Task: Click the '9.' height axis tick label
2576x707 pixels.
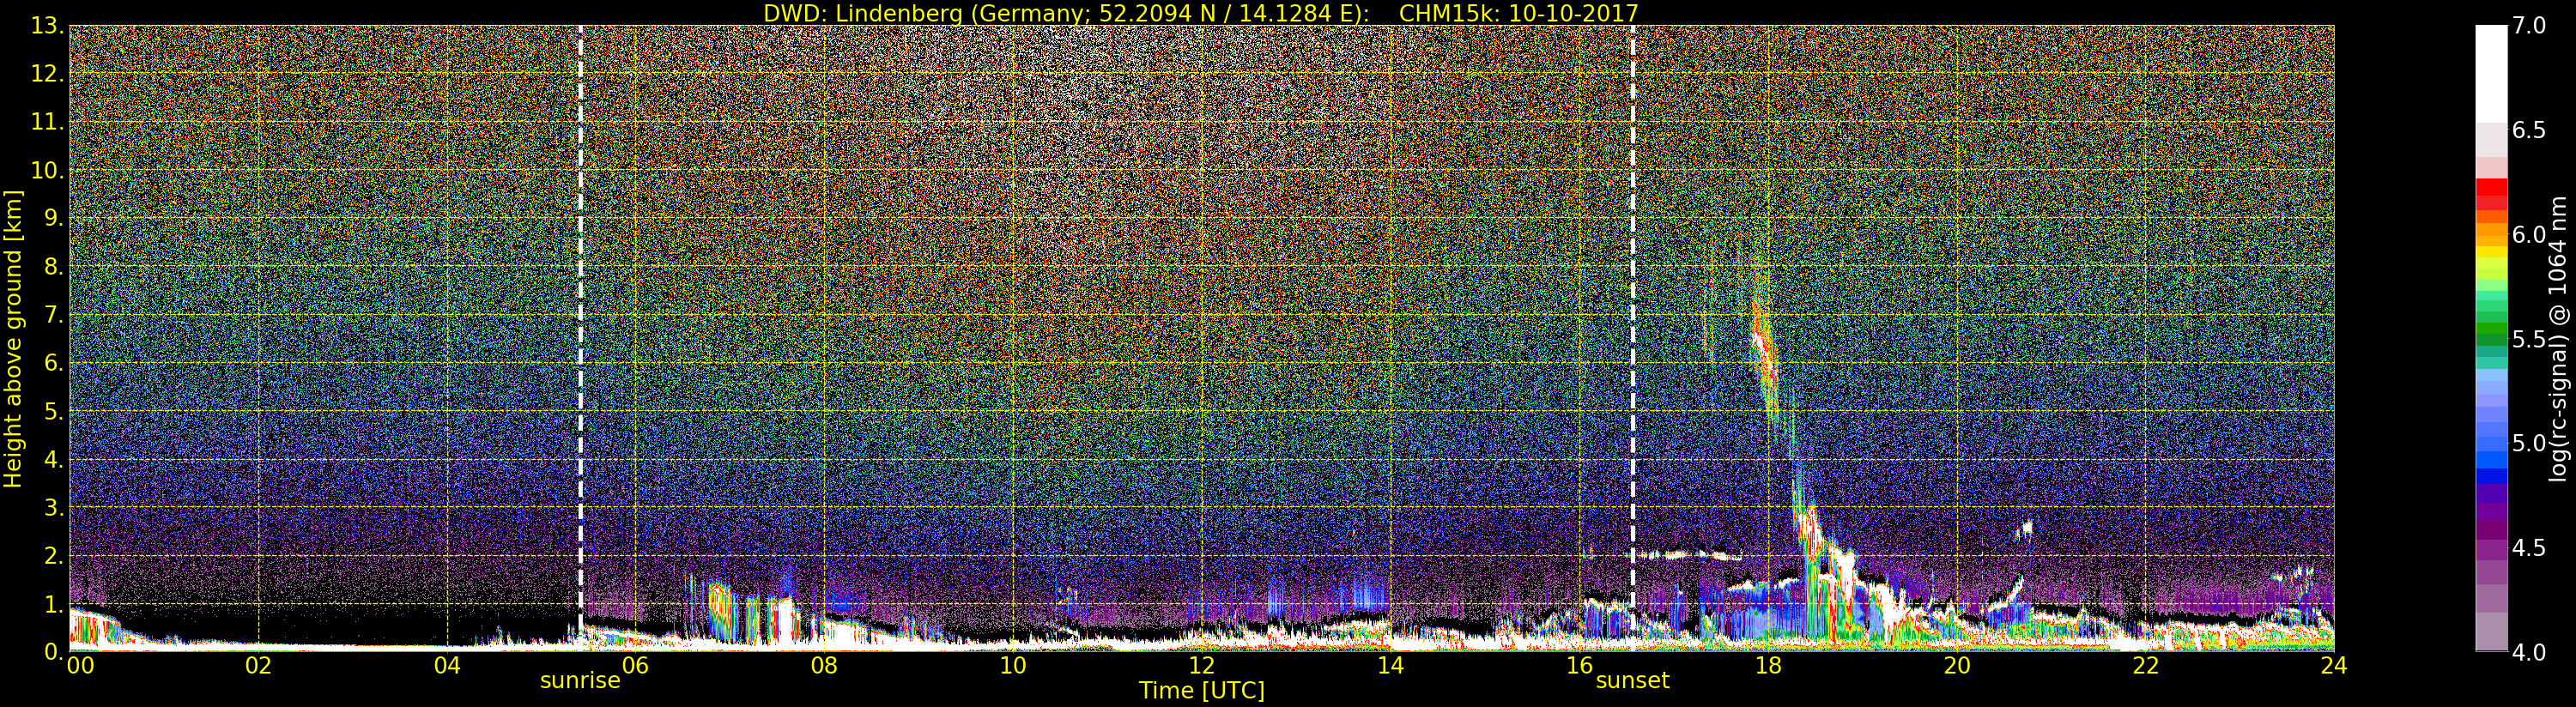Action: click(54, 218)
